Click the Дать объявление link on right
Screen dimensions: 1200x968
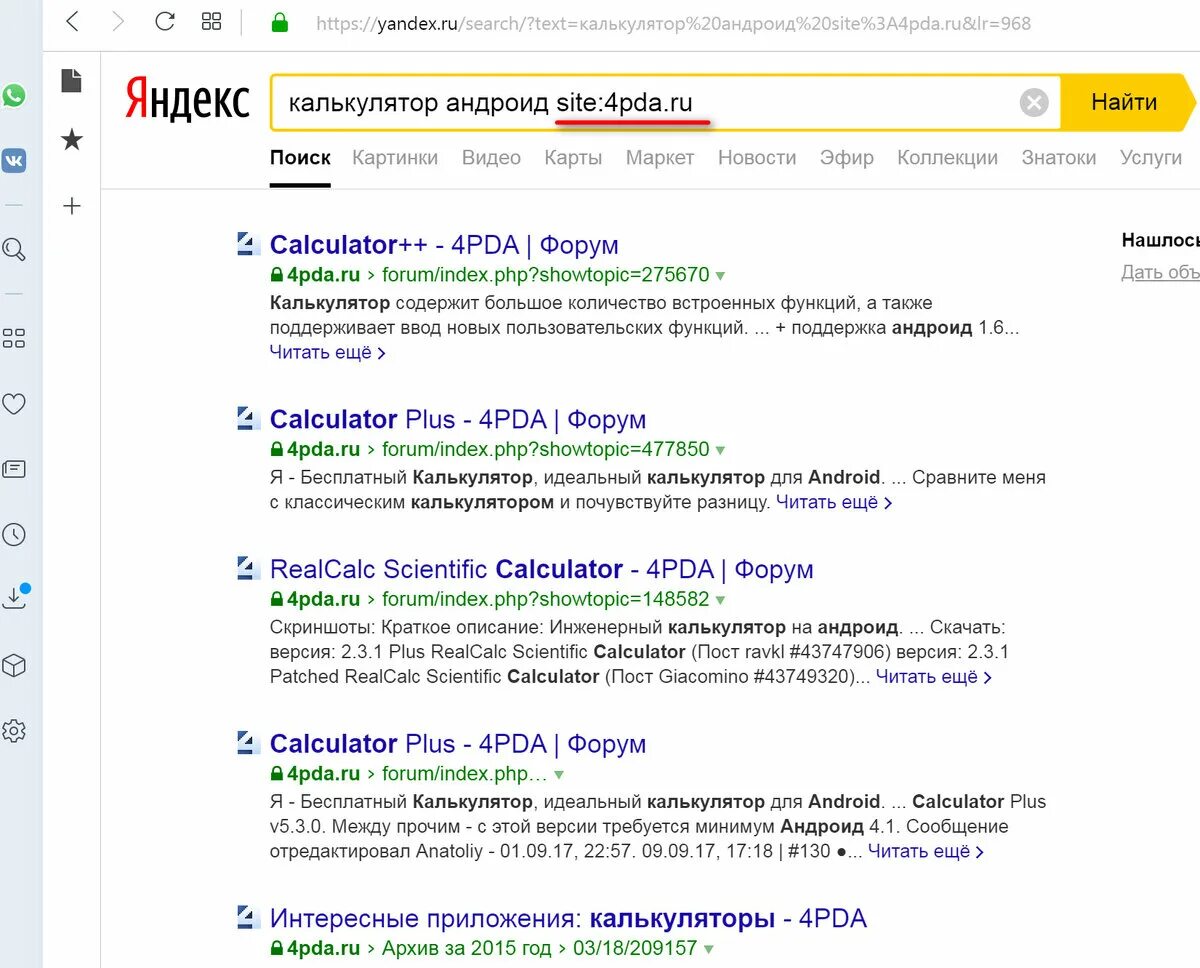click(1160, 271)
